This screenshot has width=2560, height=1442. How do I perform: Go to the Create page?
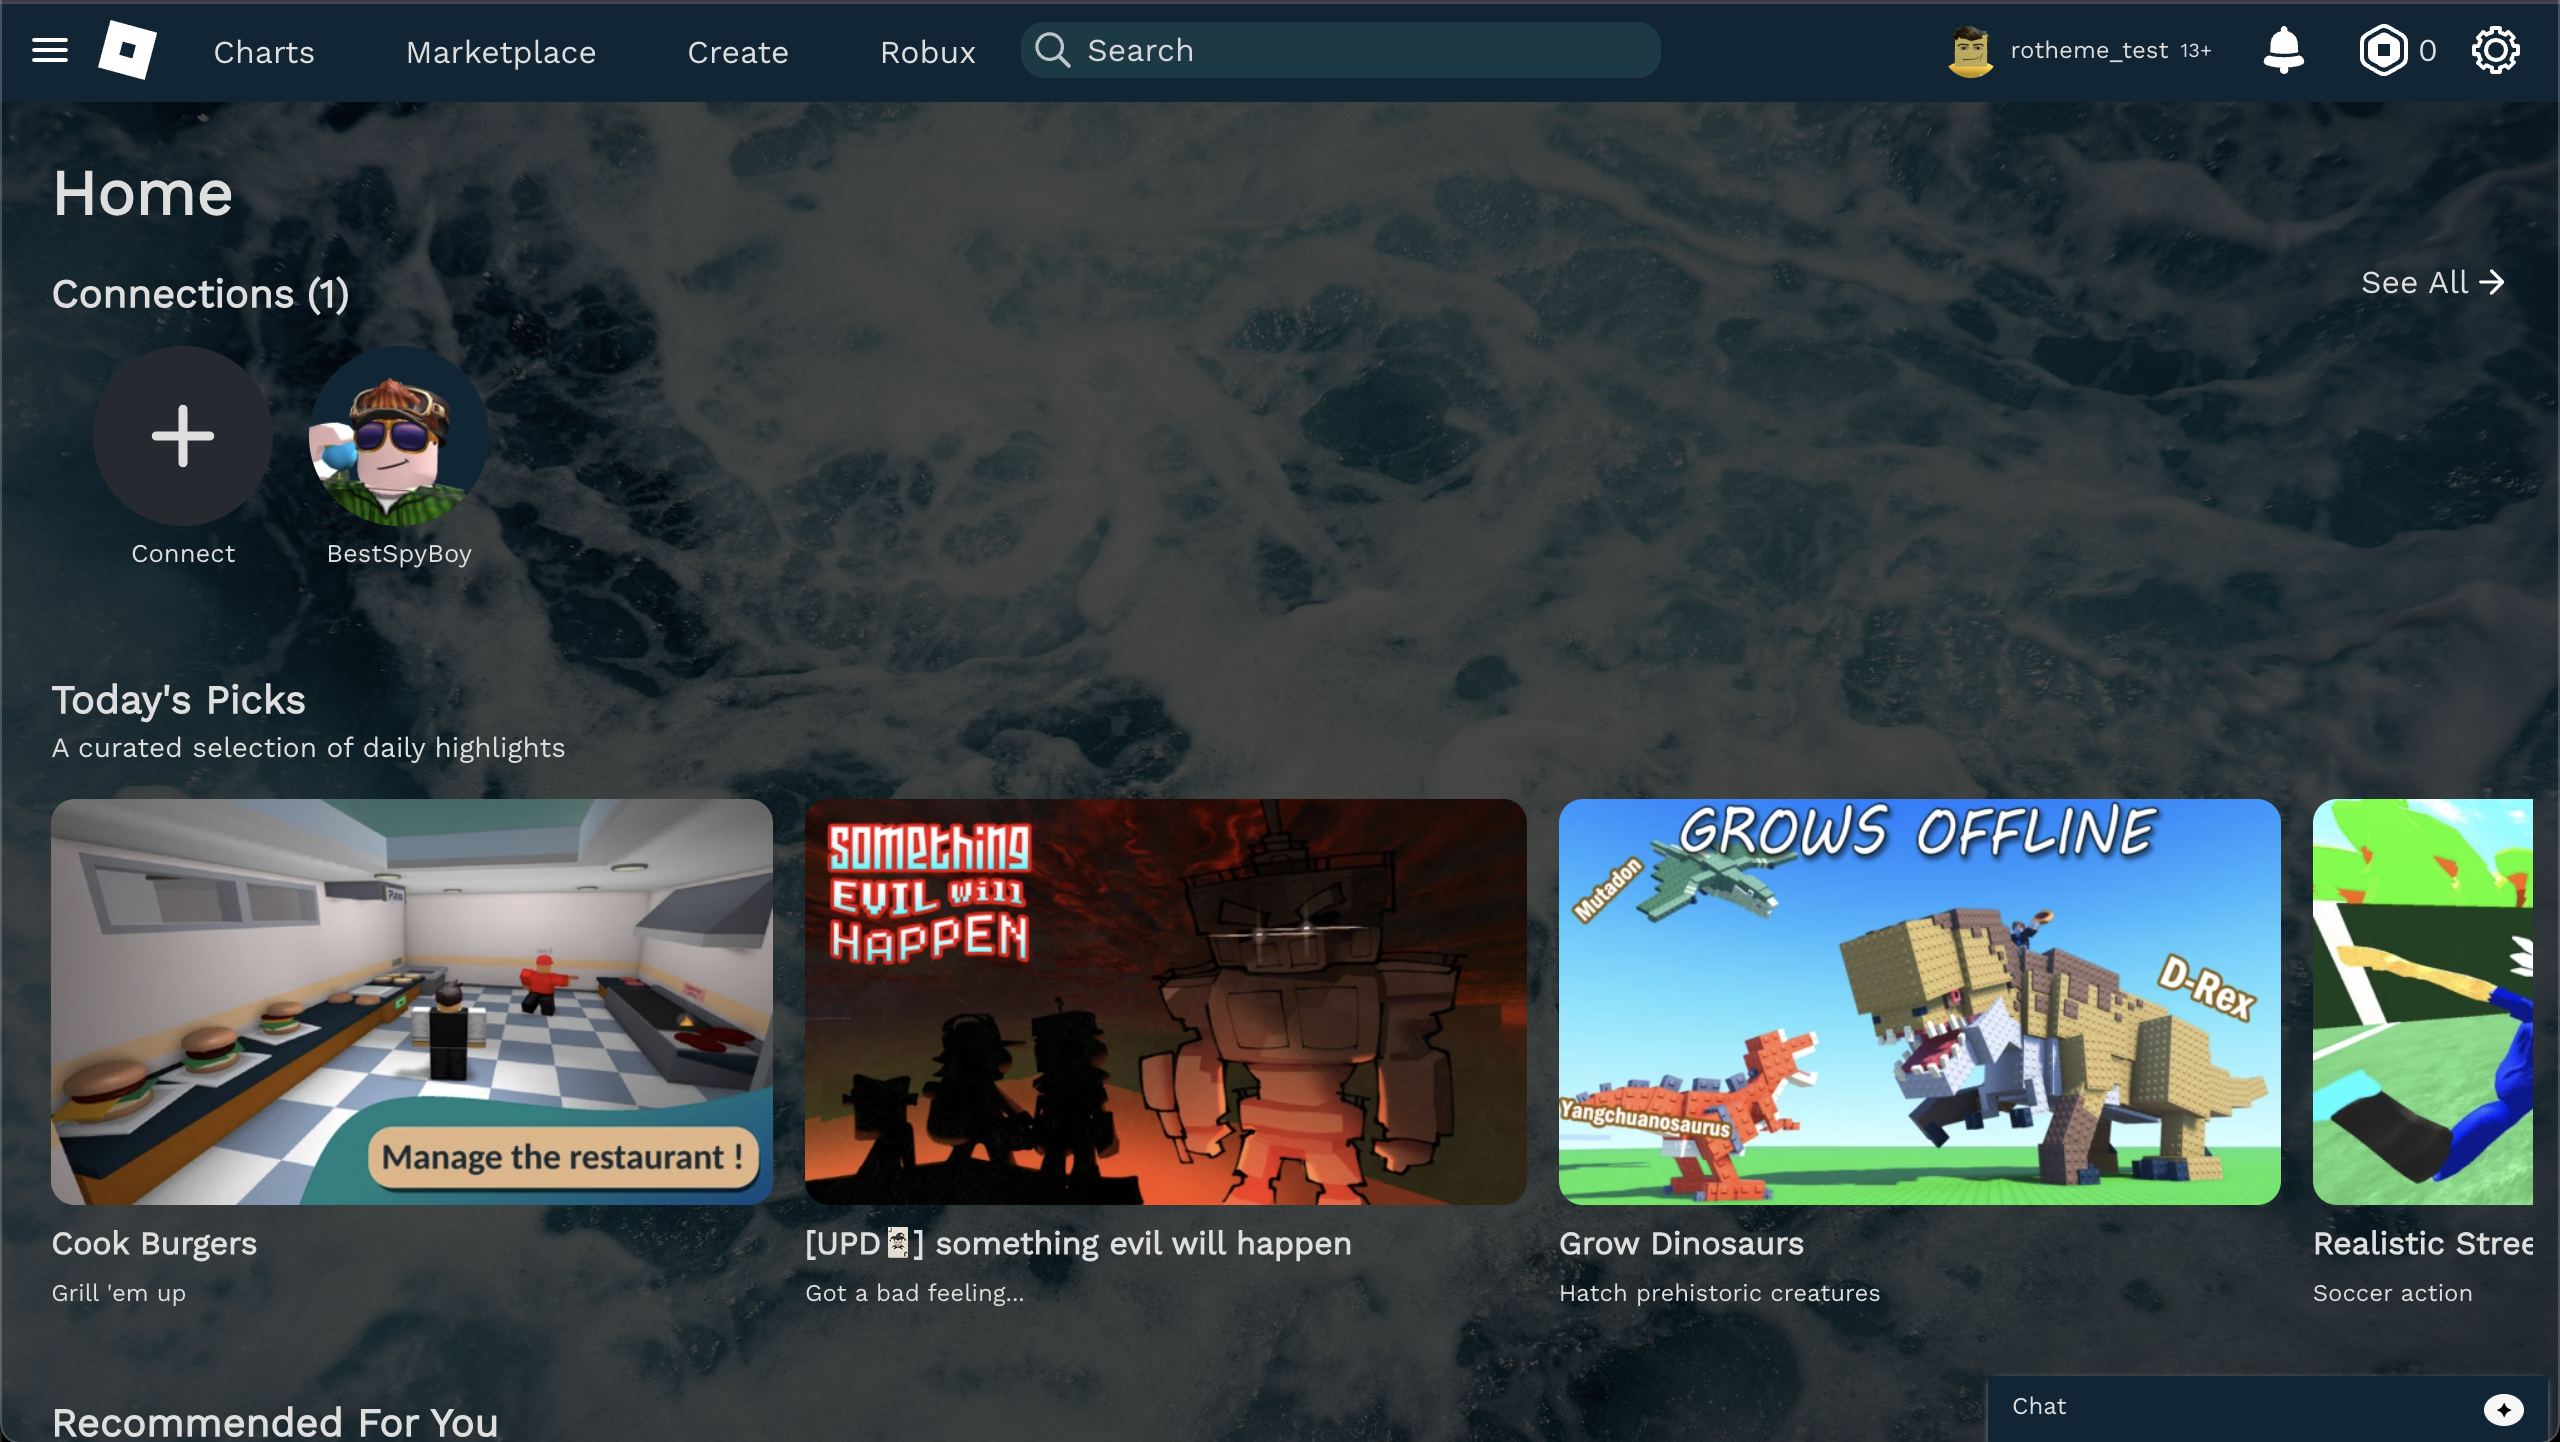pyautogui.click(x=737, y=52)
